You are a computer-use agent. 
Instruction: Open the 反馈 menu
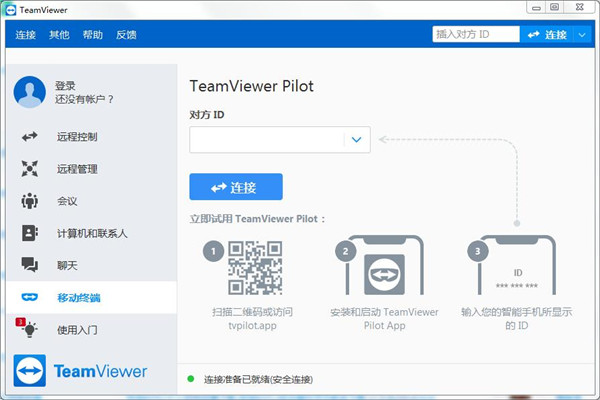click(126, 35)
